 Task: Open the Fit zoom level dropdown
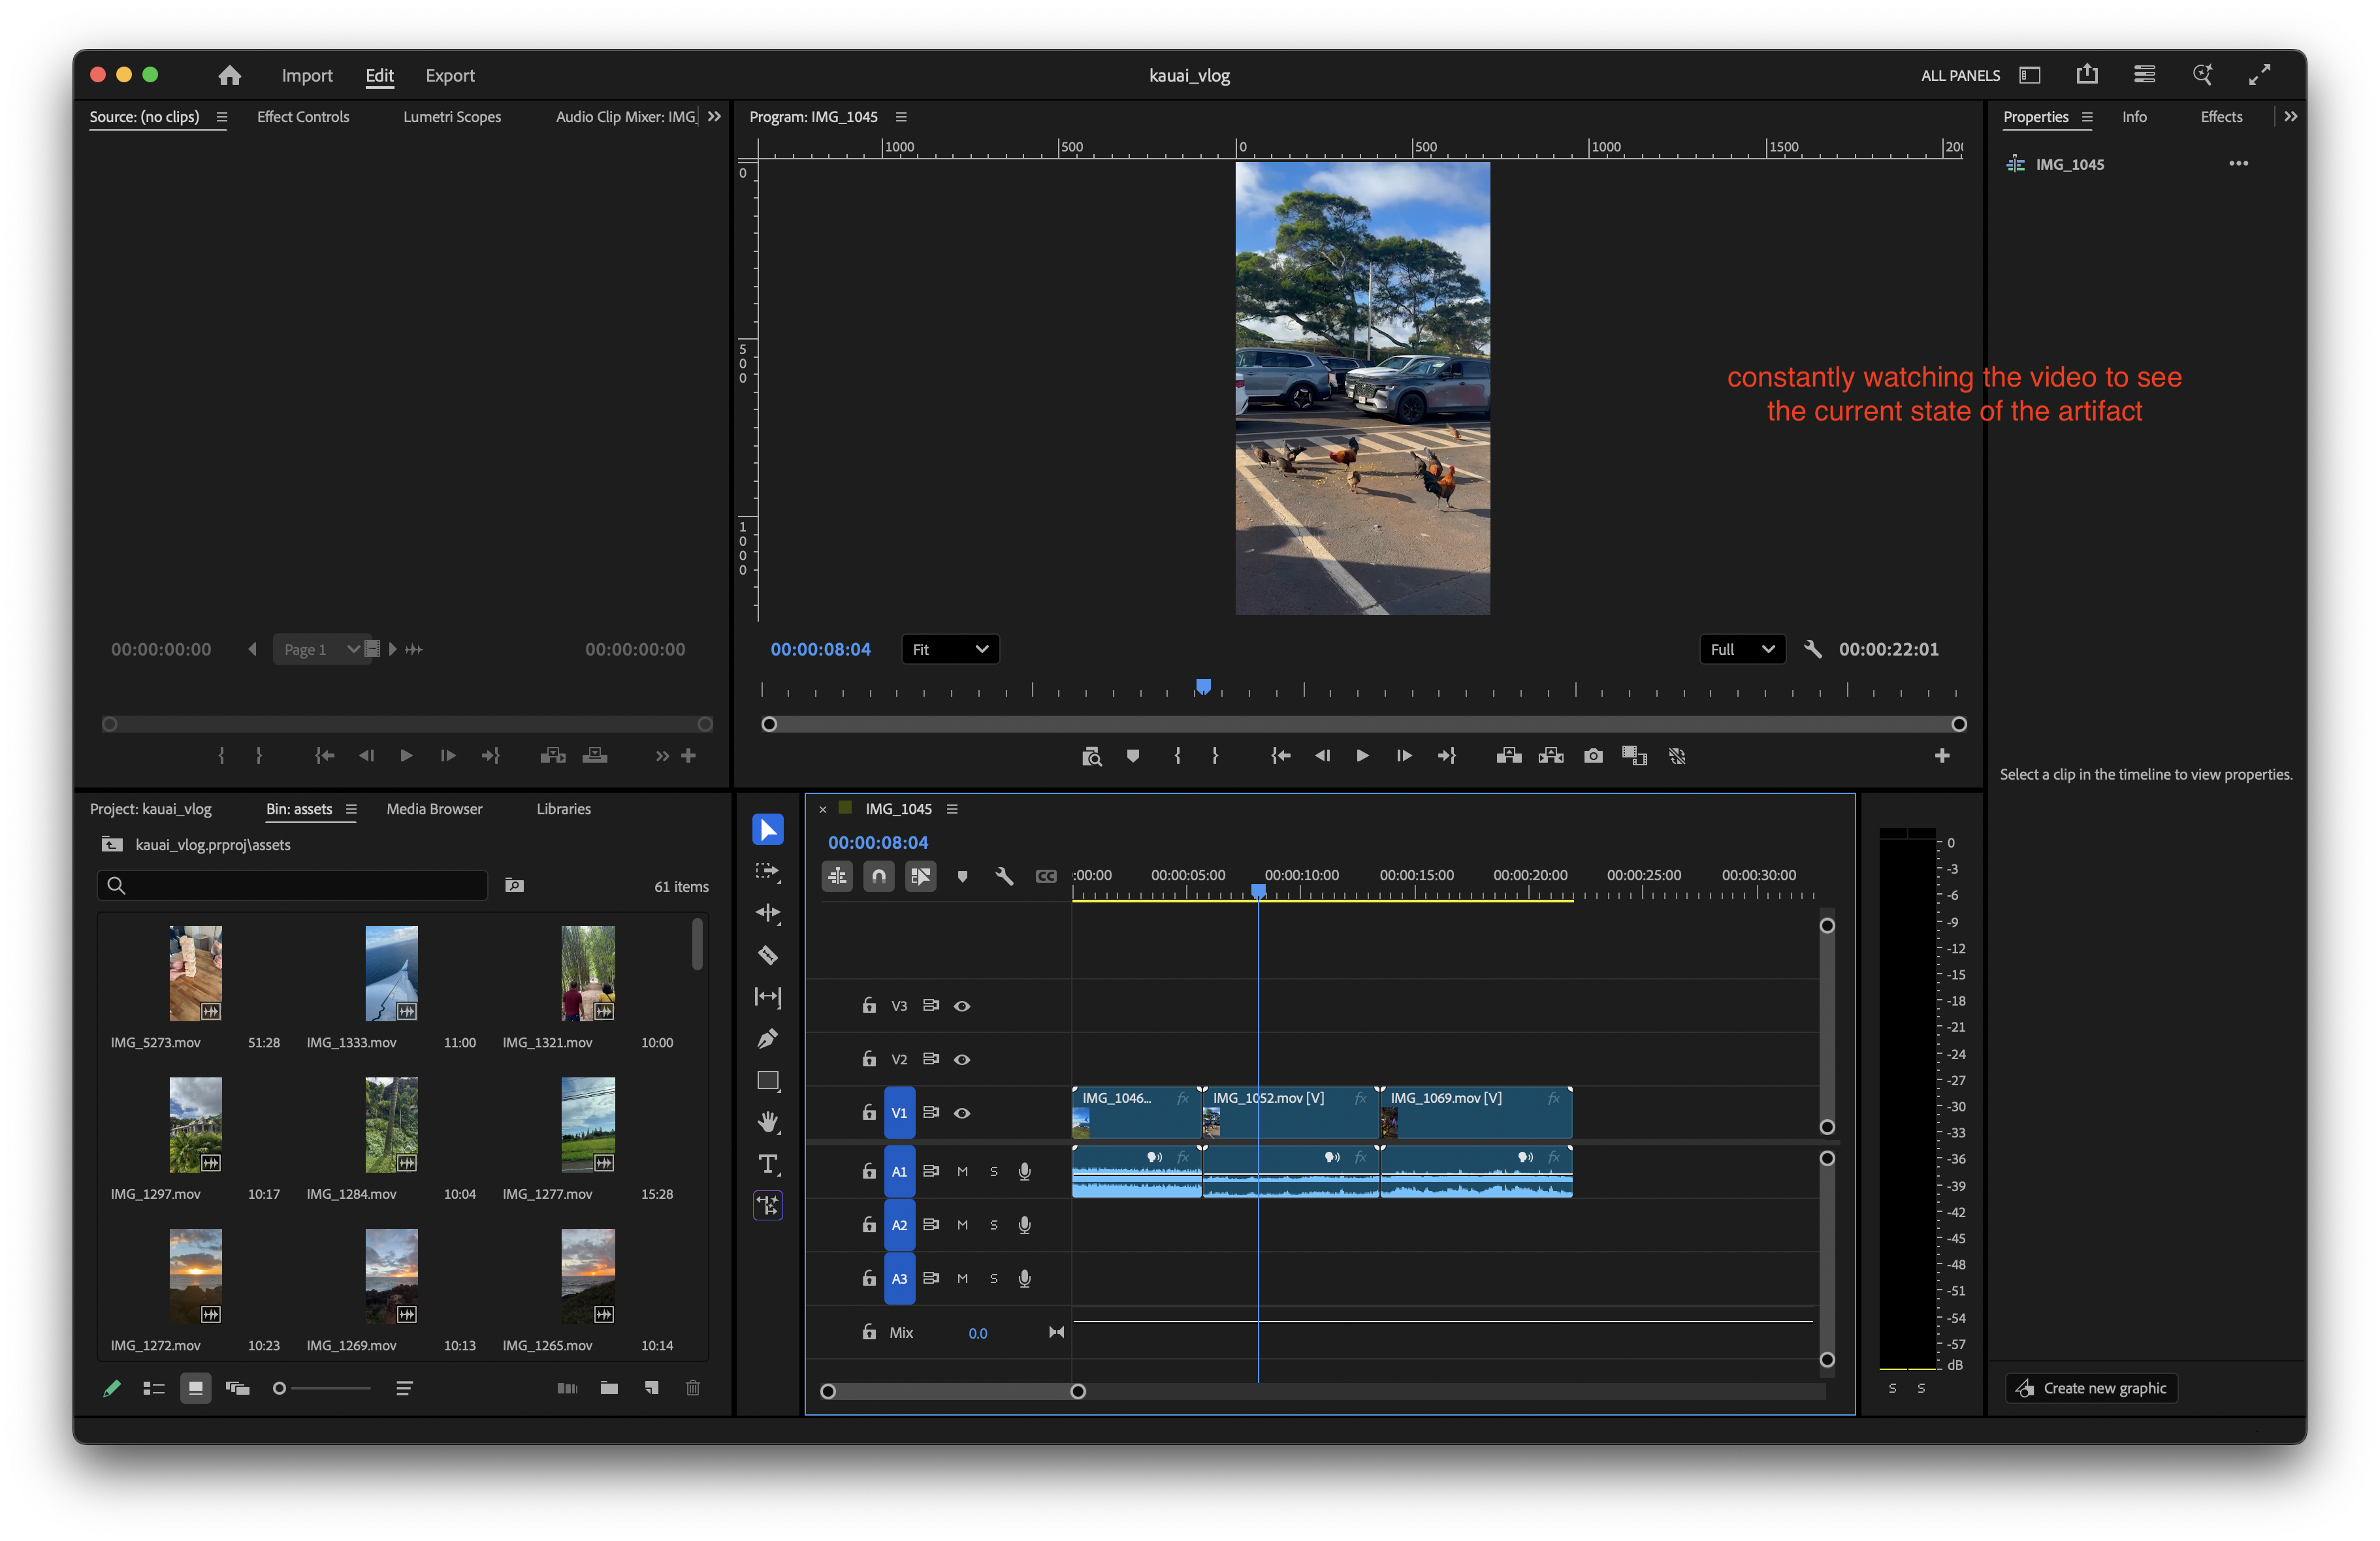[949, 649]
